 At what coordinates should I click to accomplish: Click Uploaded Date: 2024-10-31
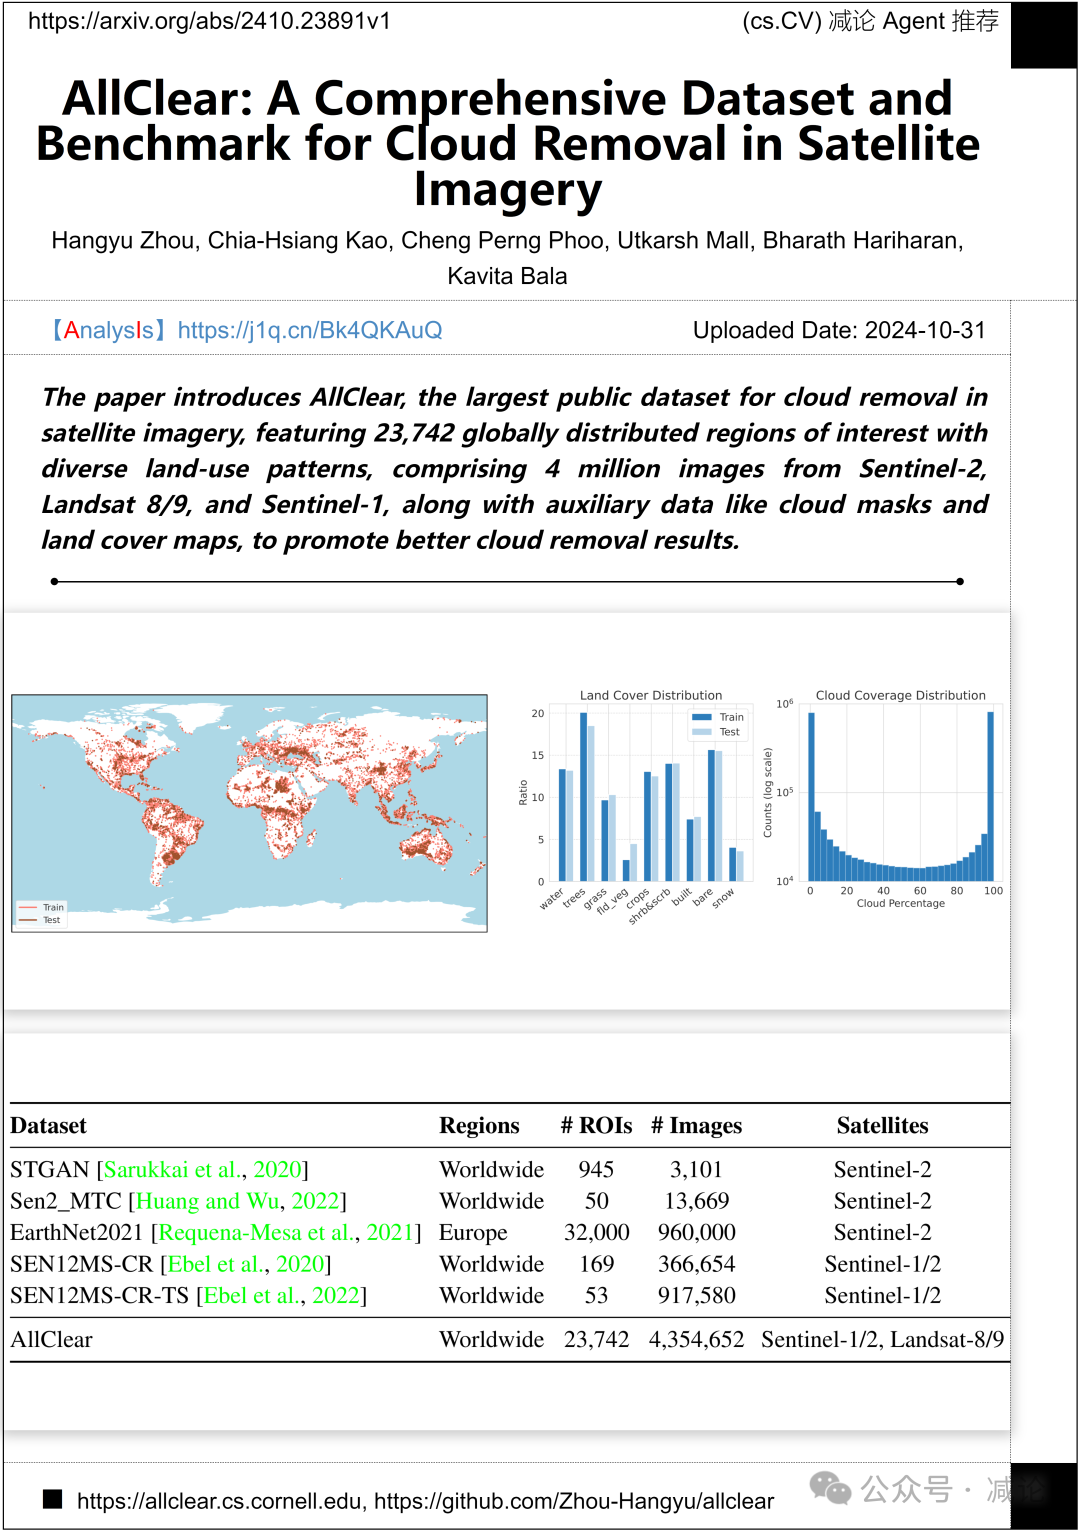click(x=839, y=331)
